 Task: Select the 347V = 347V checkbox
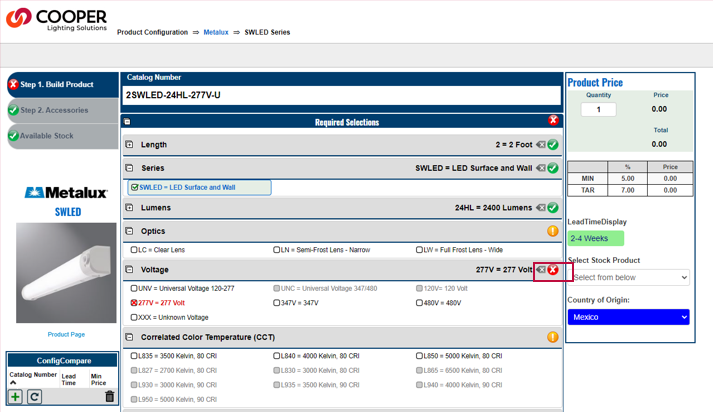click(276, 303)
